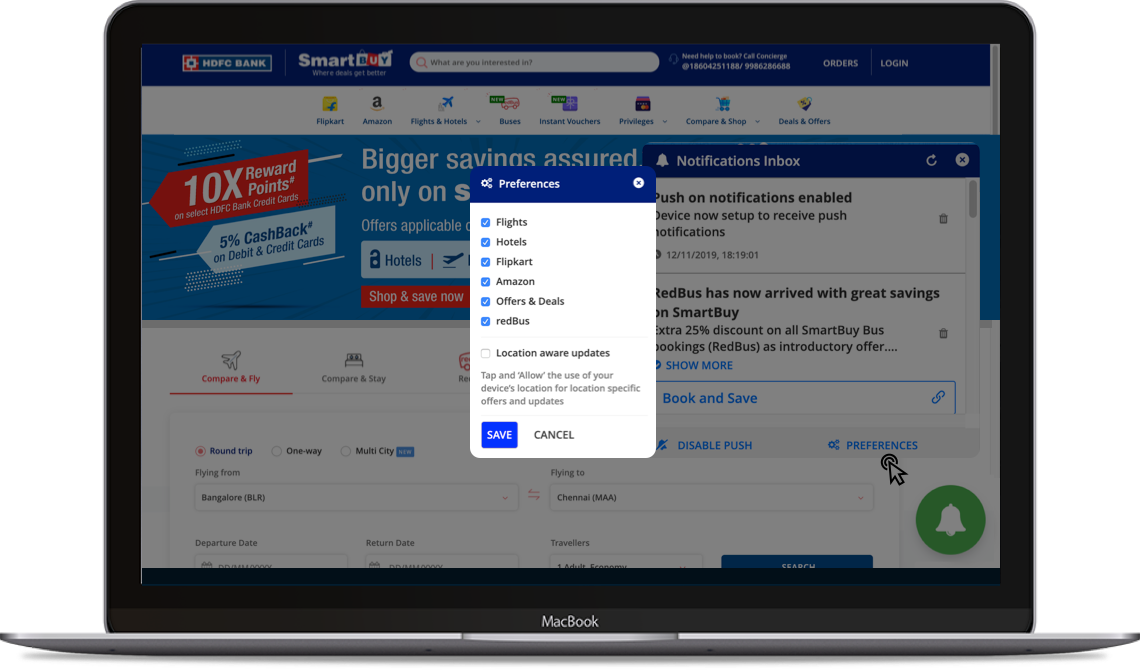Expand the Compare & Shop menu arrow
Image resolution: width=1140 pixels, height=670 pixels.
(x=758, y=121)
